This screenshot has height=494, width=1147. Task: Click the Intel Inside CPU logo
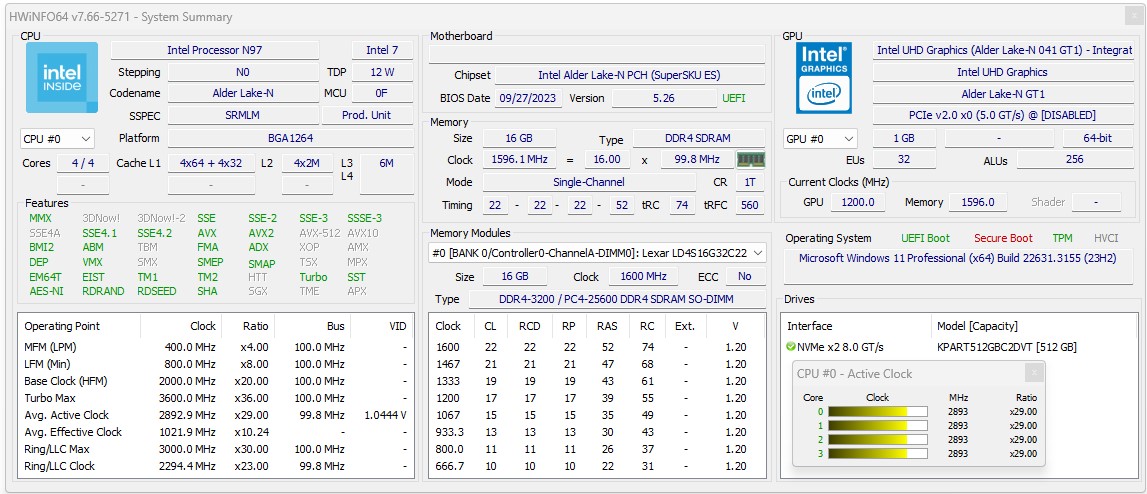coord(62,78)
